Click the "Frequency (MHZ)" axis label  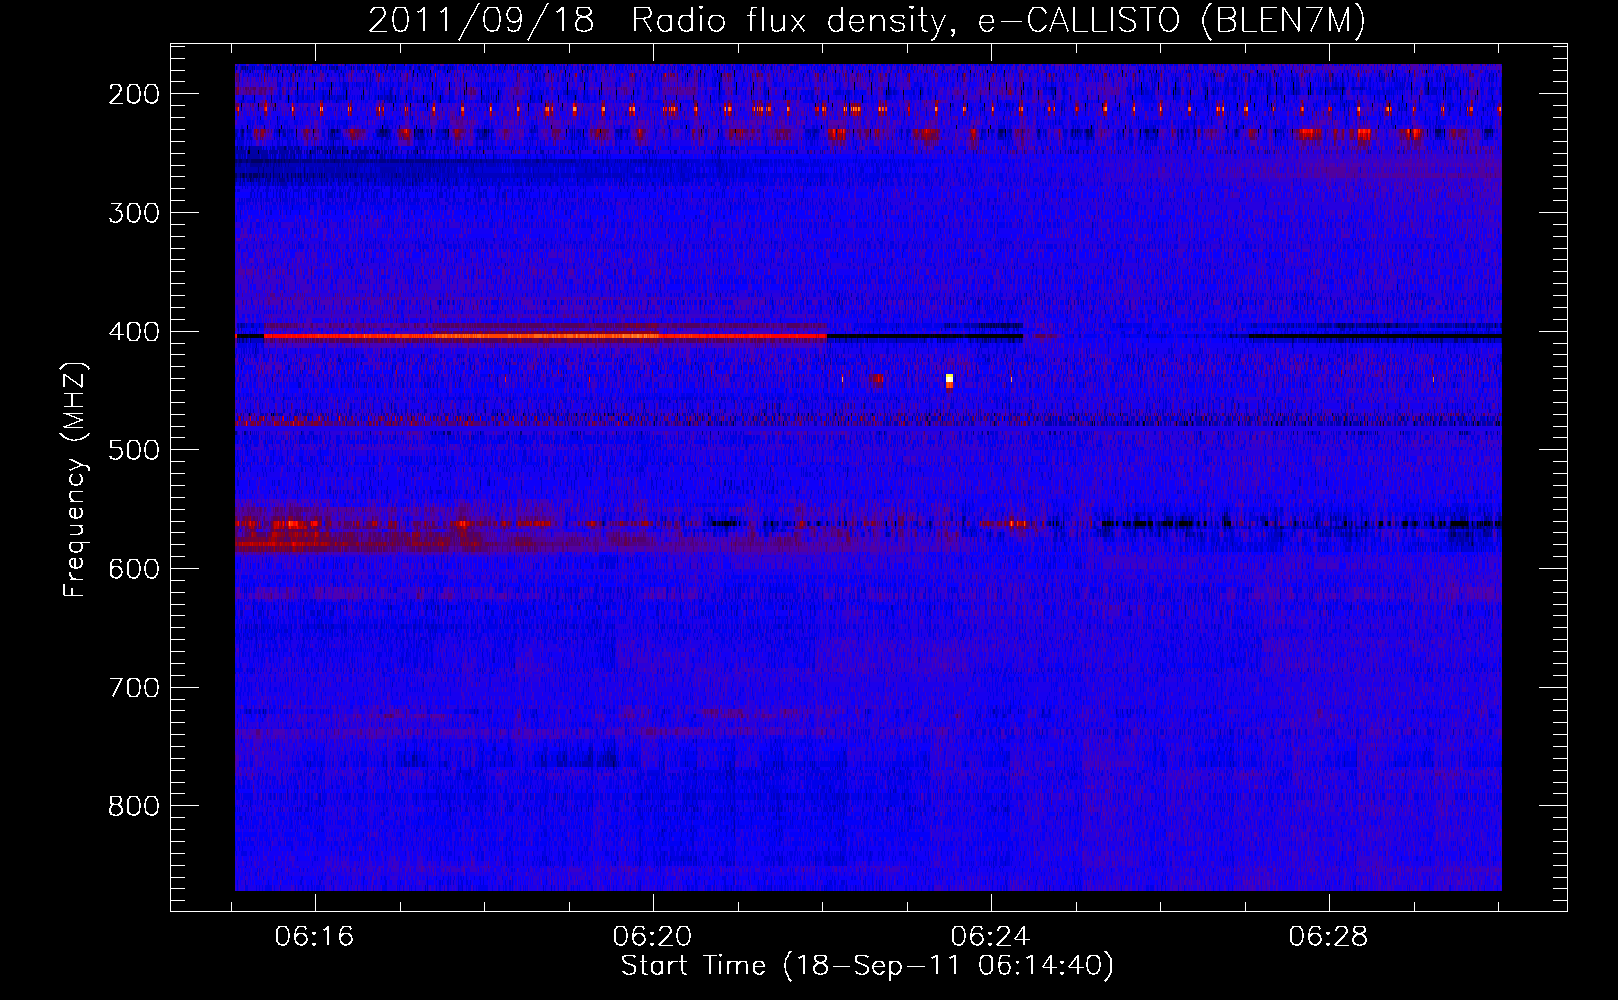(x=75, y=479)
